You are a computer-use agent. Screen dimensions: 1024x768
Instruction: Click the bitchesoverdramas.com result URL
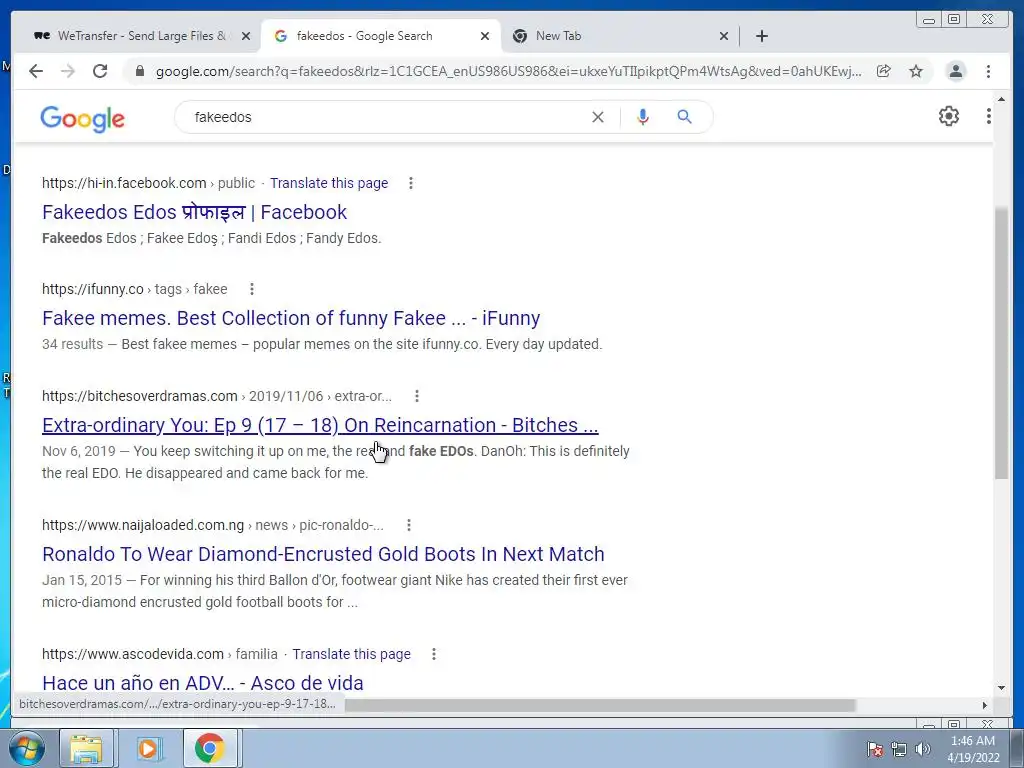coord(217,396)
